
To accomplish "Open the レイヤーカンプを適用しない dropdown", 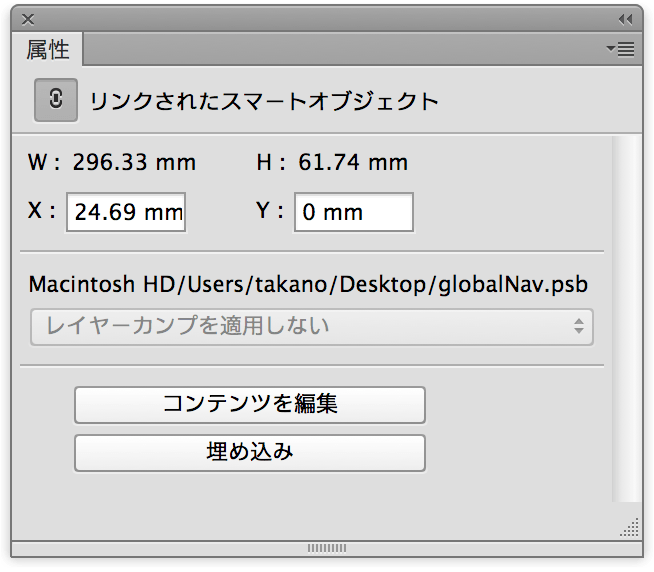I will tap(312, 327).
